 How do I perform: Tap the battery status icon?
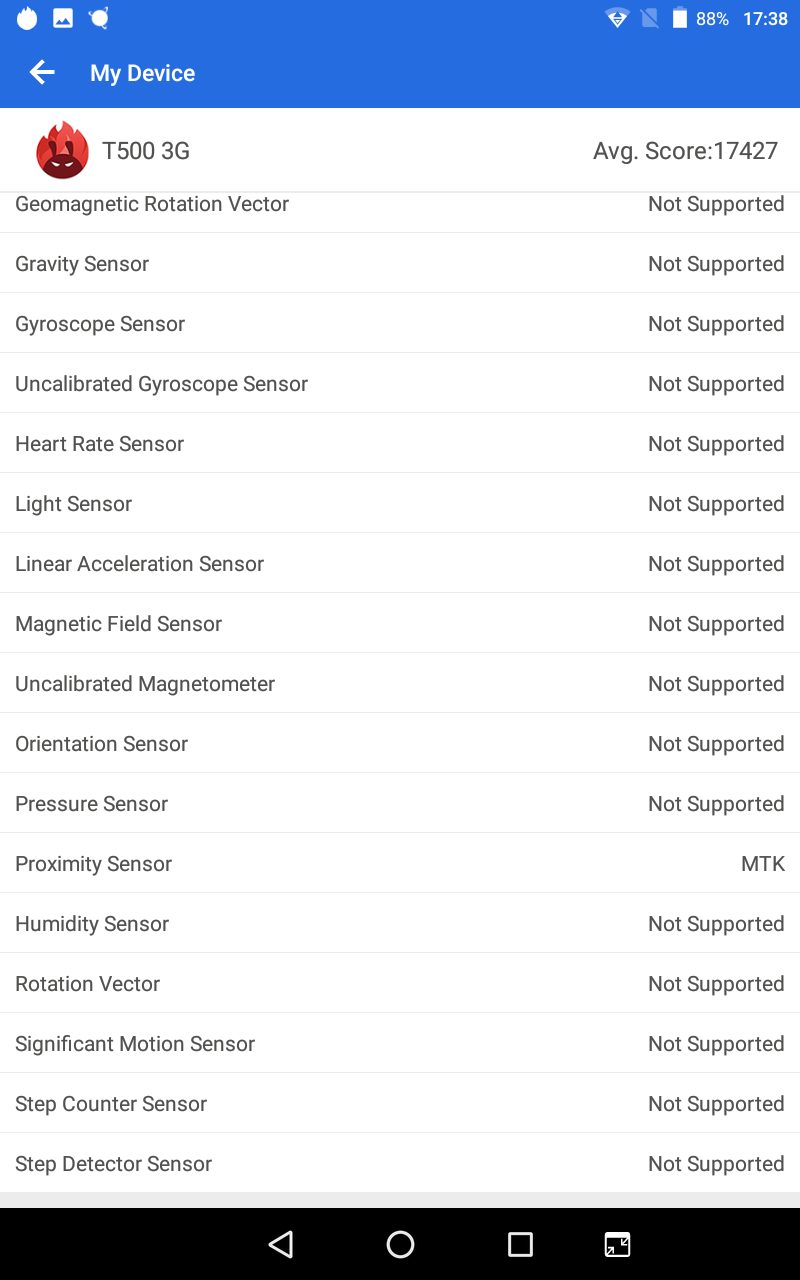pos(680,18)
